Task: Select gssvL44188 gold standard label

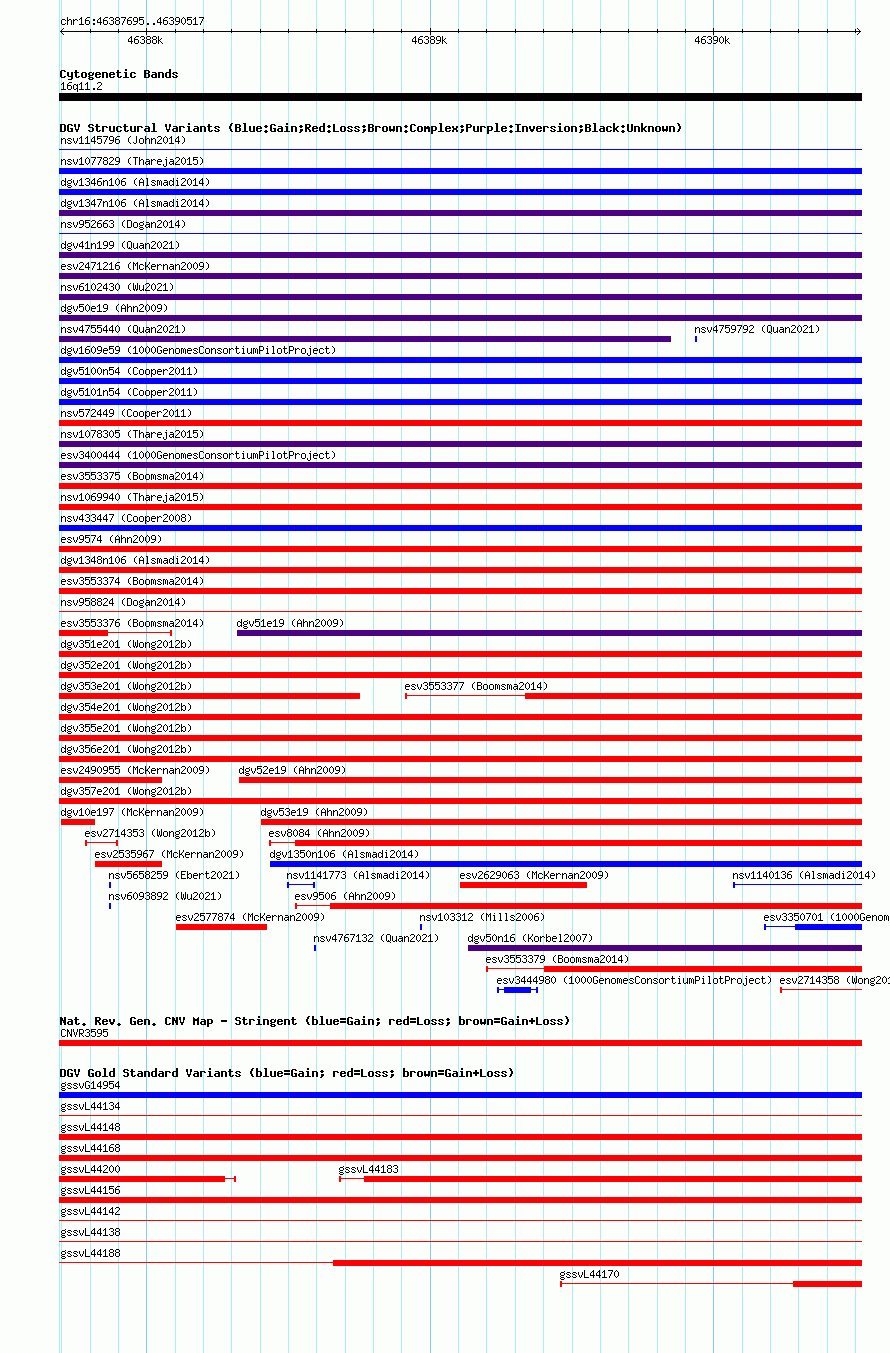Action: 90,1252
